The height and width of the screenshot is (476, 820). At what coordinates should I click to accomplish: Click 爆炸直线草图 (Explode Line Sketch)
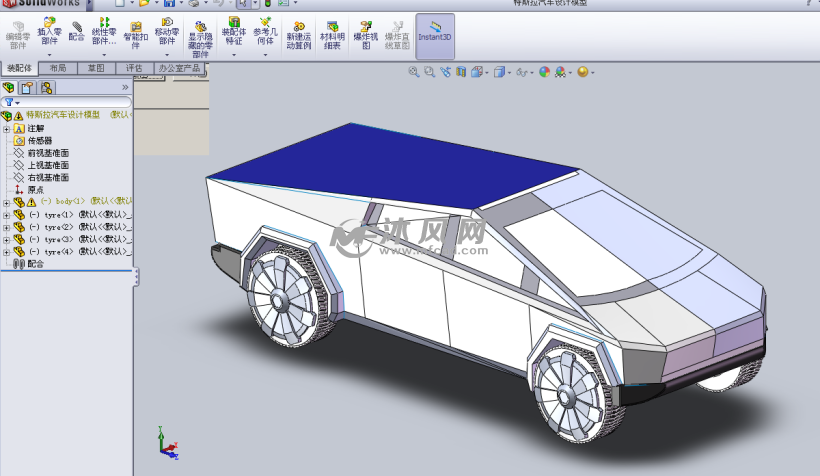pos(397,36)
